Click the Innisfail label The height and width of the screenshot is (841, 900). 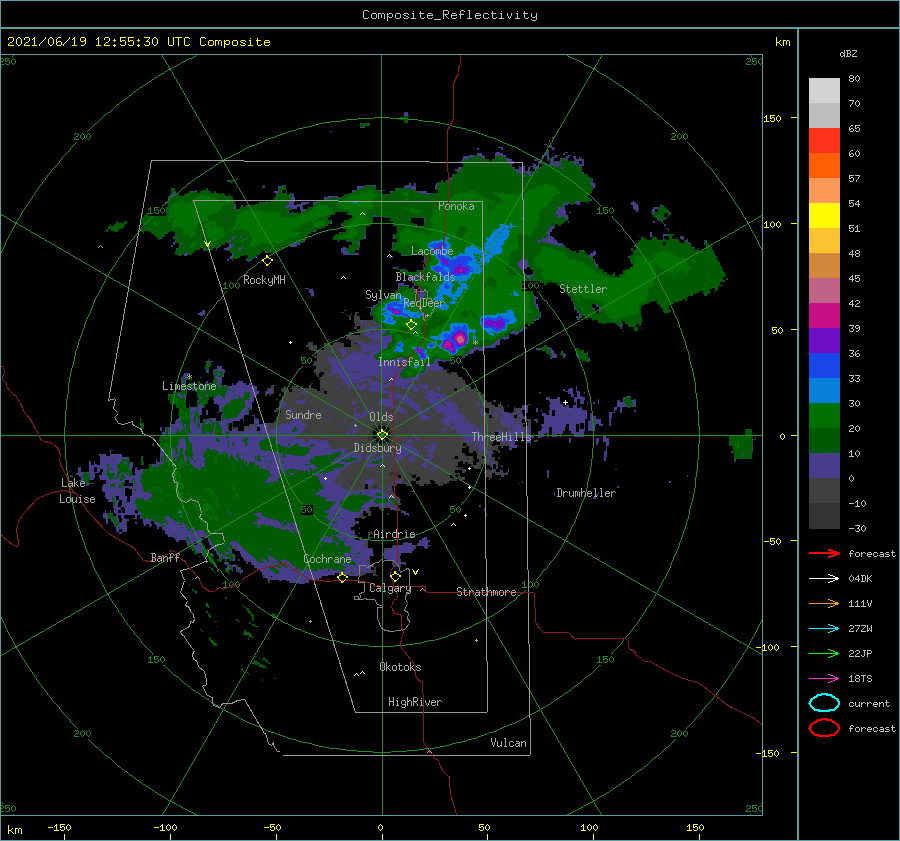[404, 362]
